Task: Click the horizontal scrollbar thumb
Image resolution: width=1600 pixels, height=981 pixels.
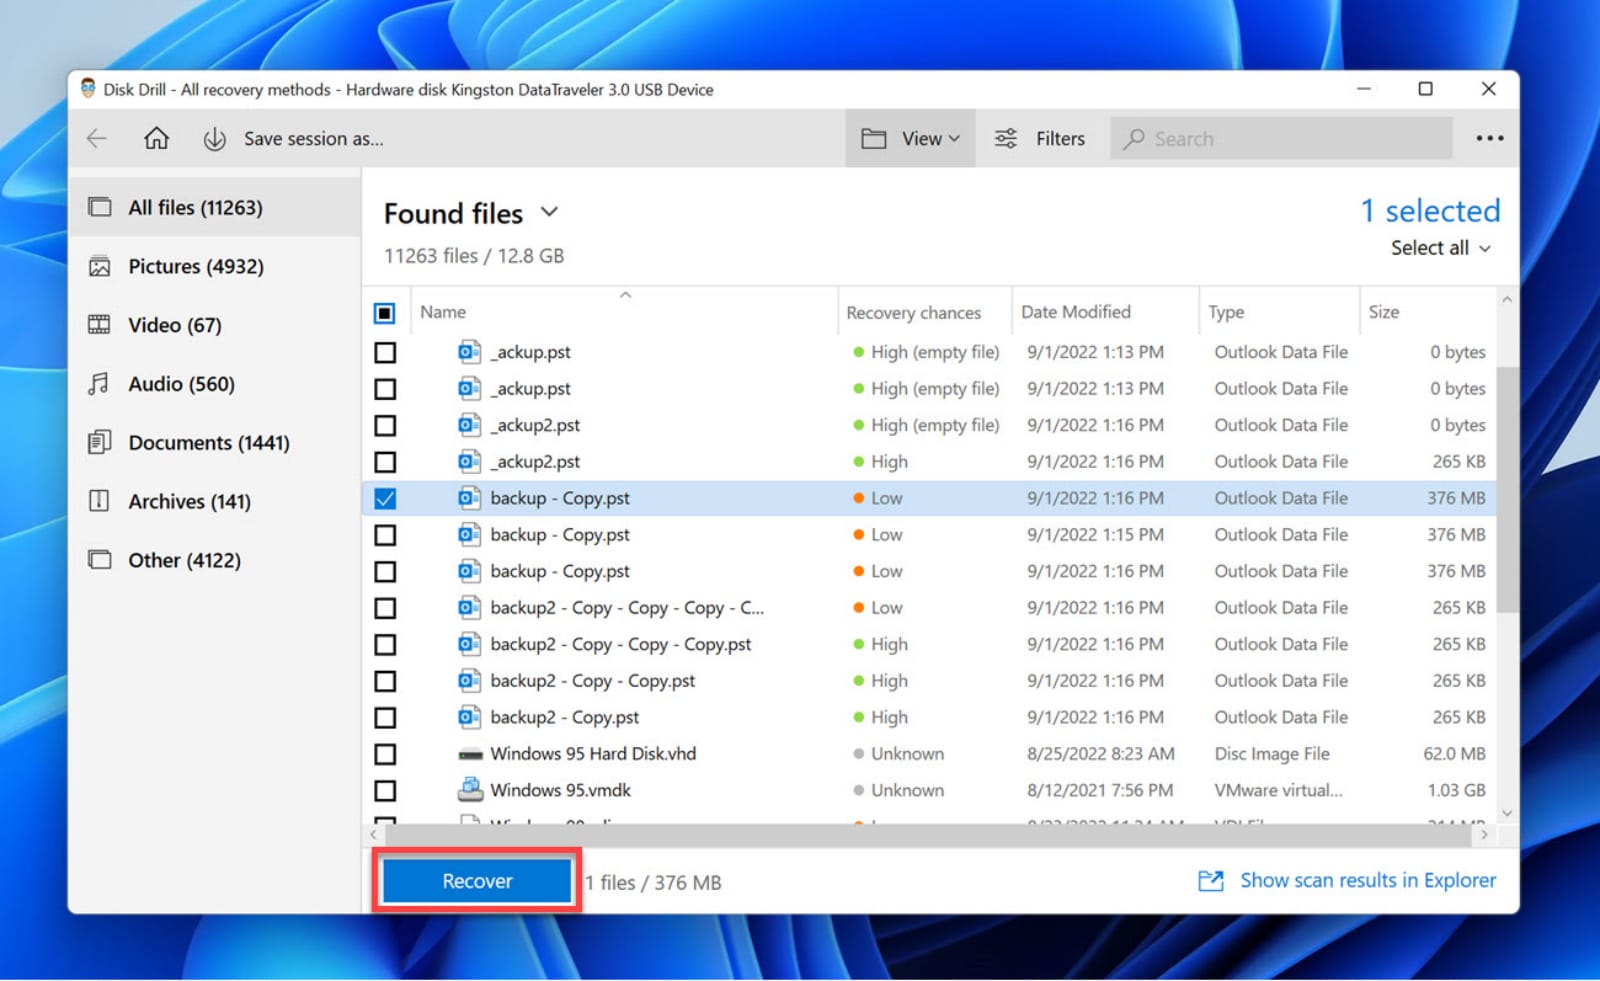Action: (928, 834)
